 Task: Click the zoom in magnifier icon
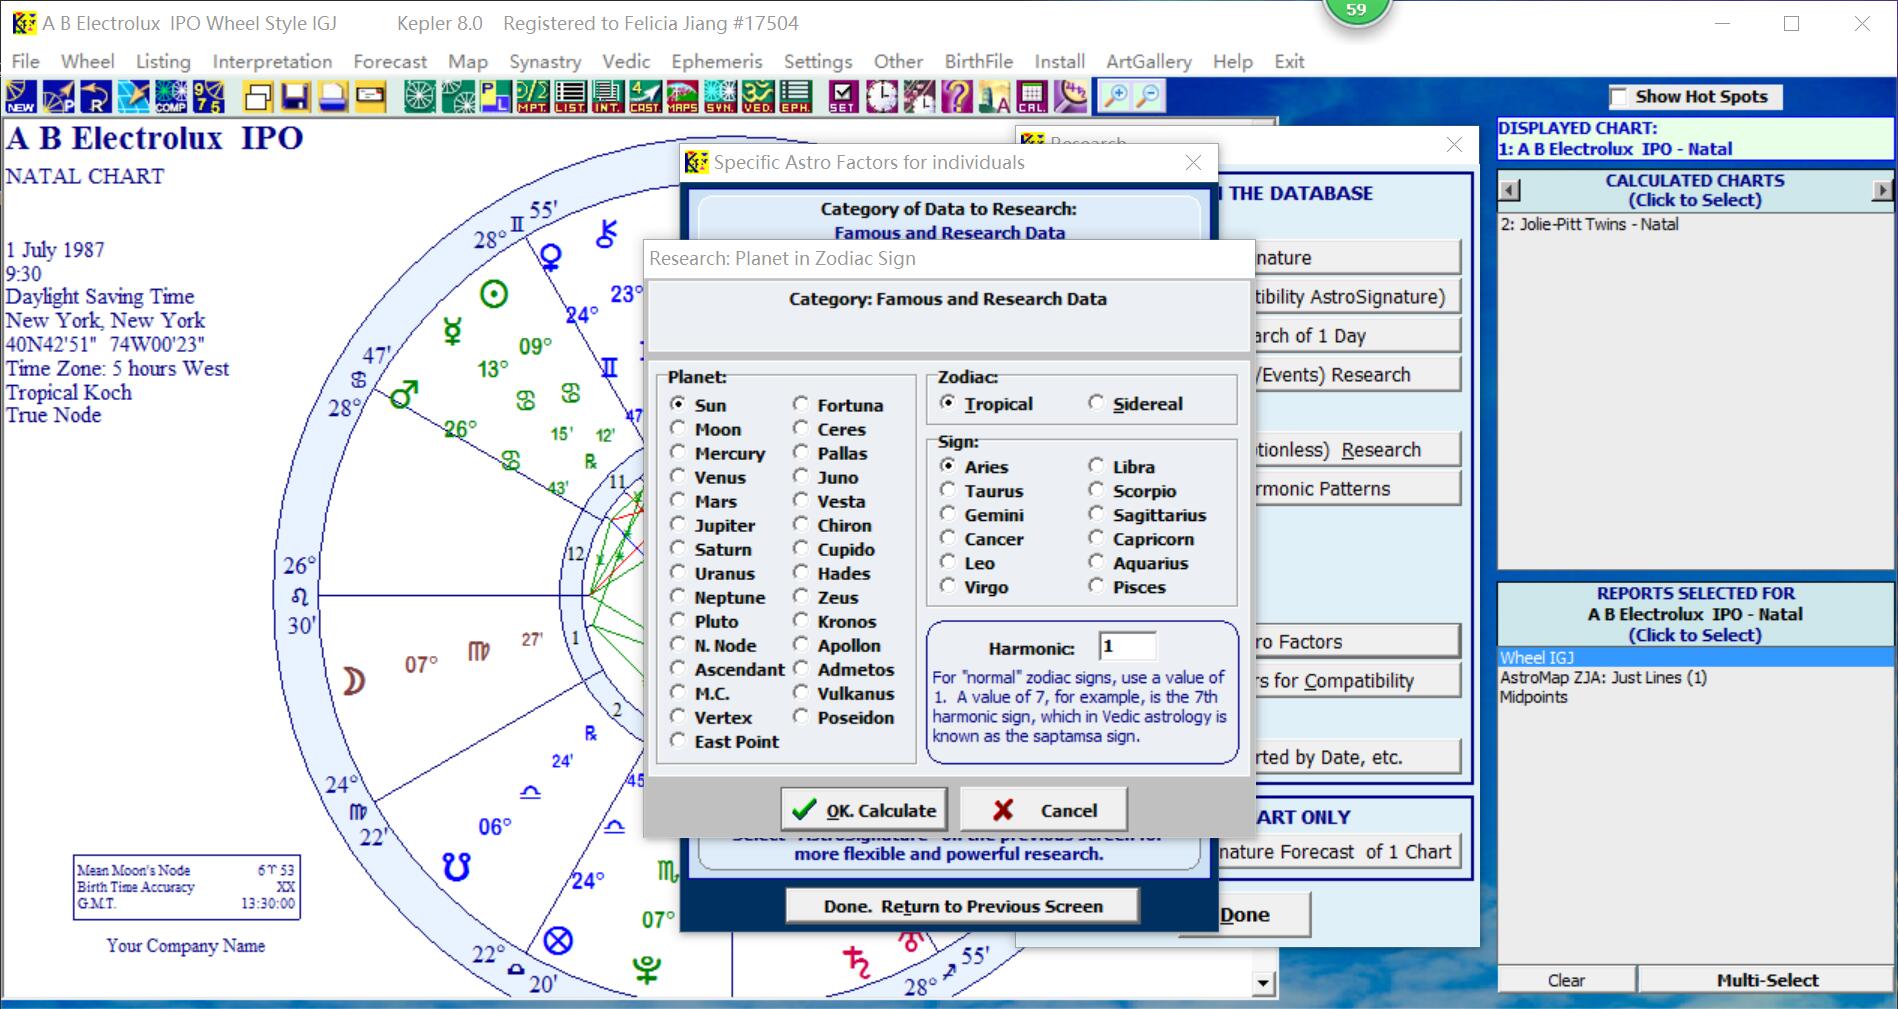click(1114, 96)
